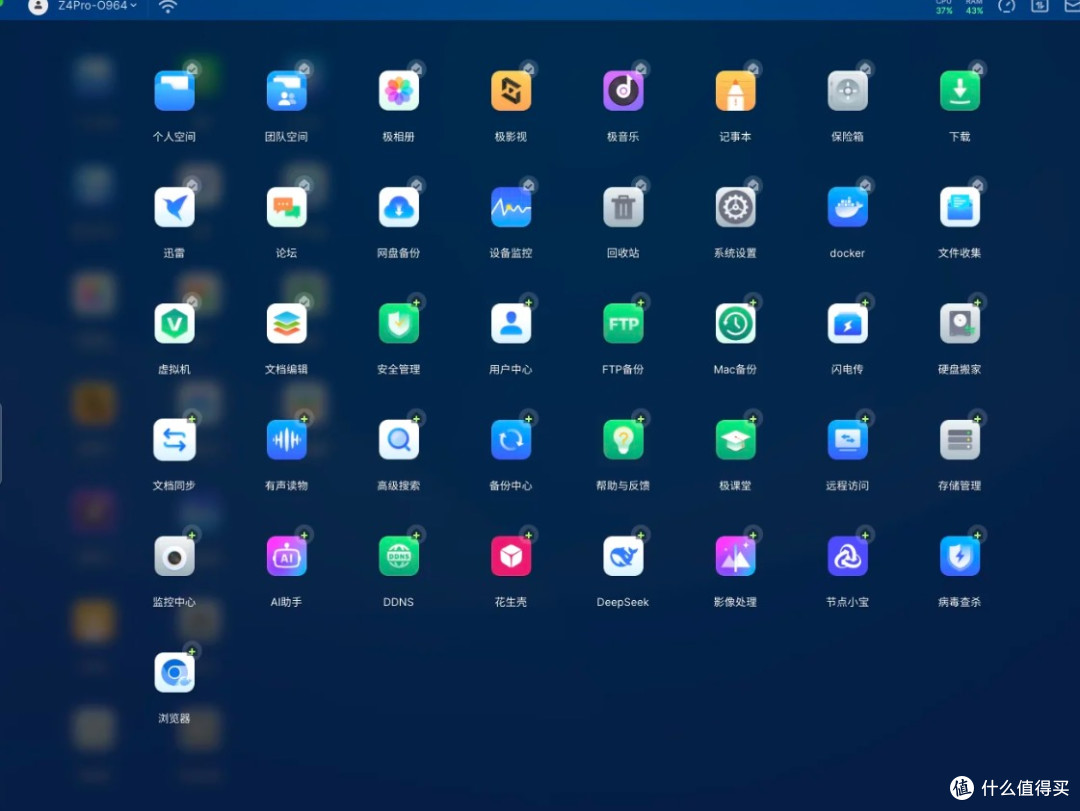The image size is (1080, 811).
Task: Launch the 极影视 app
Action: point(511,91)
